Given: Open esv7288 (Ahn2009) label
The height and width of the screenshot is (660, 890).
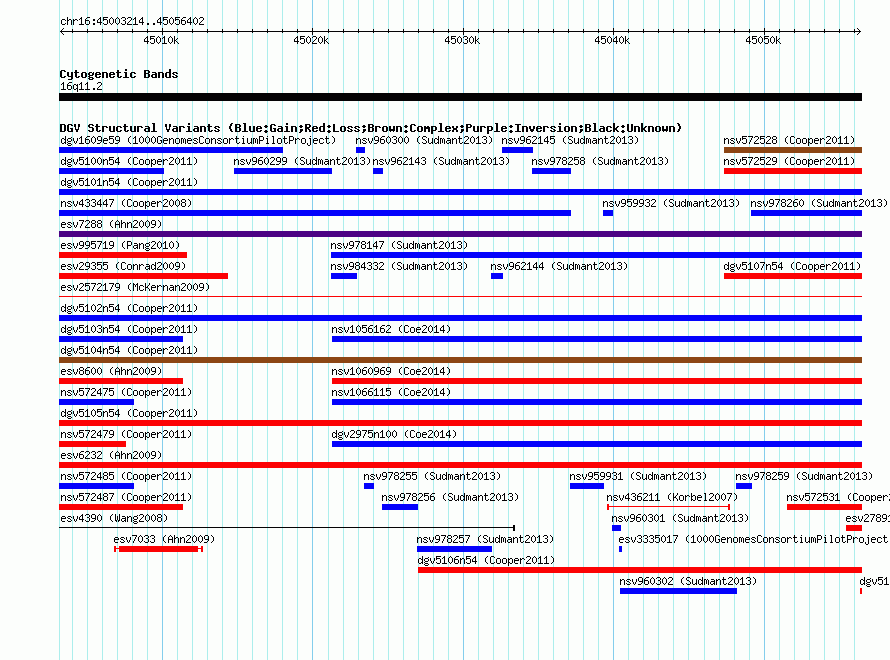Looking at the screenshot, I should 111,224.
